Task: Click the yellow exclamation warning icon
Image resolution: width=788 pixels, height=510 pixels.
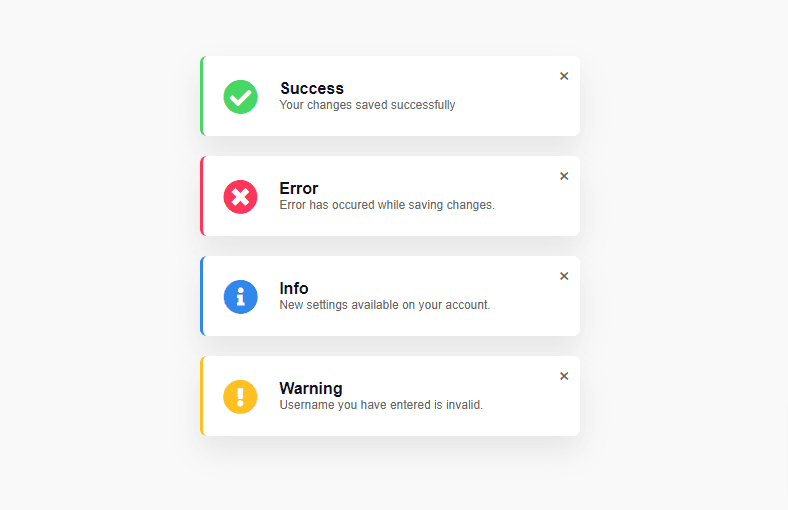Action: pyautogui.click(x=240, y=397)
